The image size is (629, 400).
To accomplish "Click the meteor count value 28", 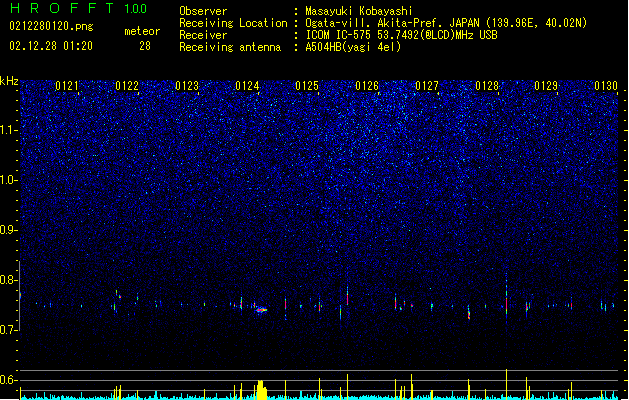I will (145, 46).
